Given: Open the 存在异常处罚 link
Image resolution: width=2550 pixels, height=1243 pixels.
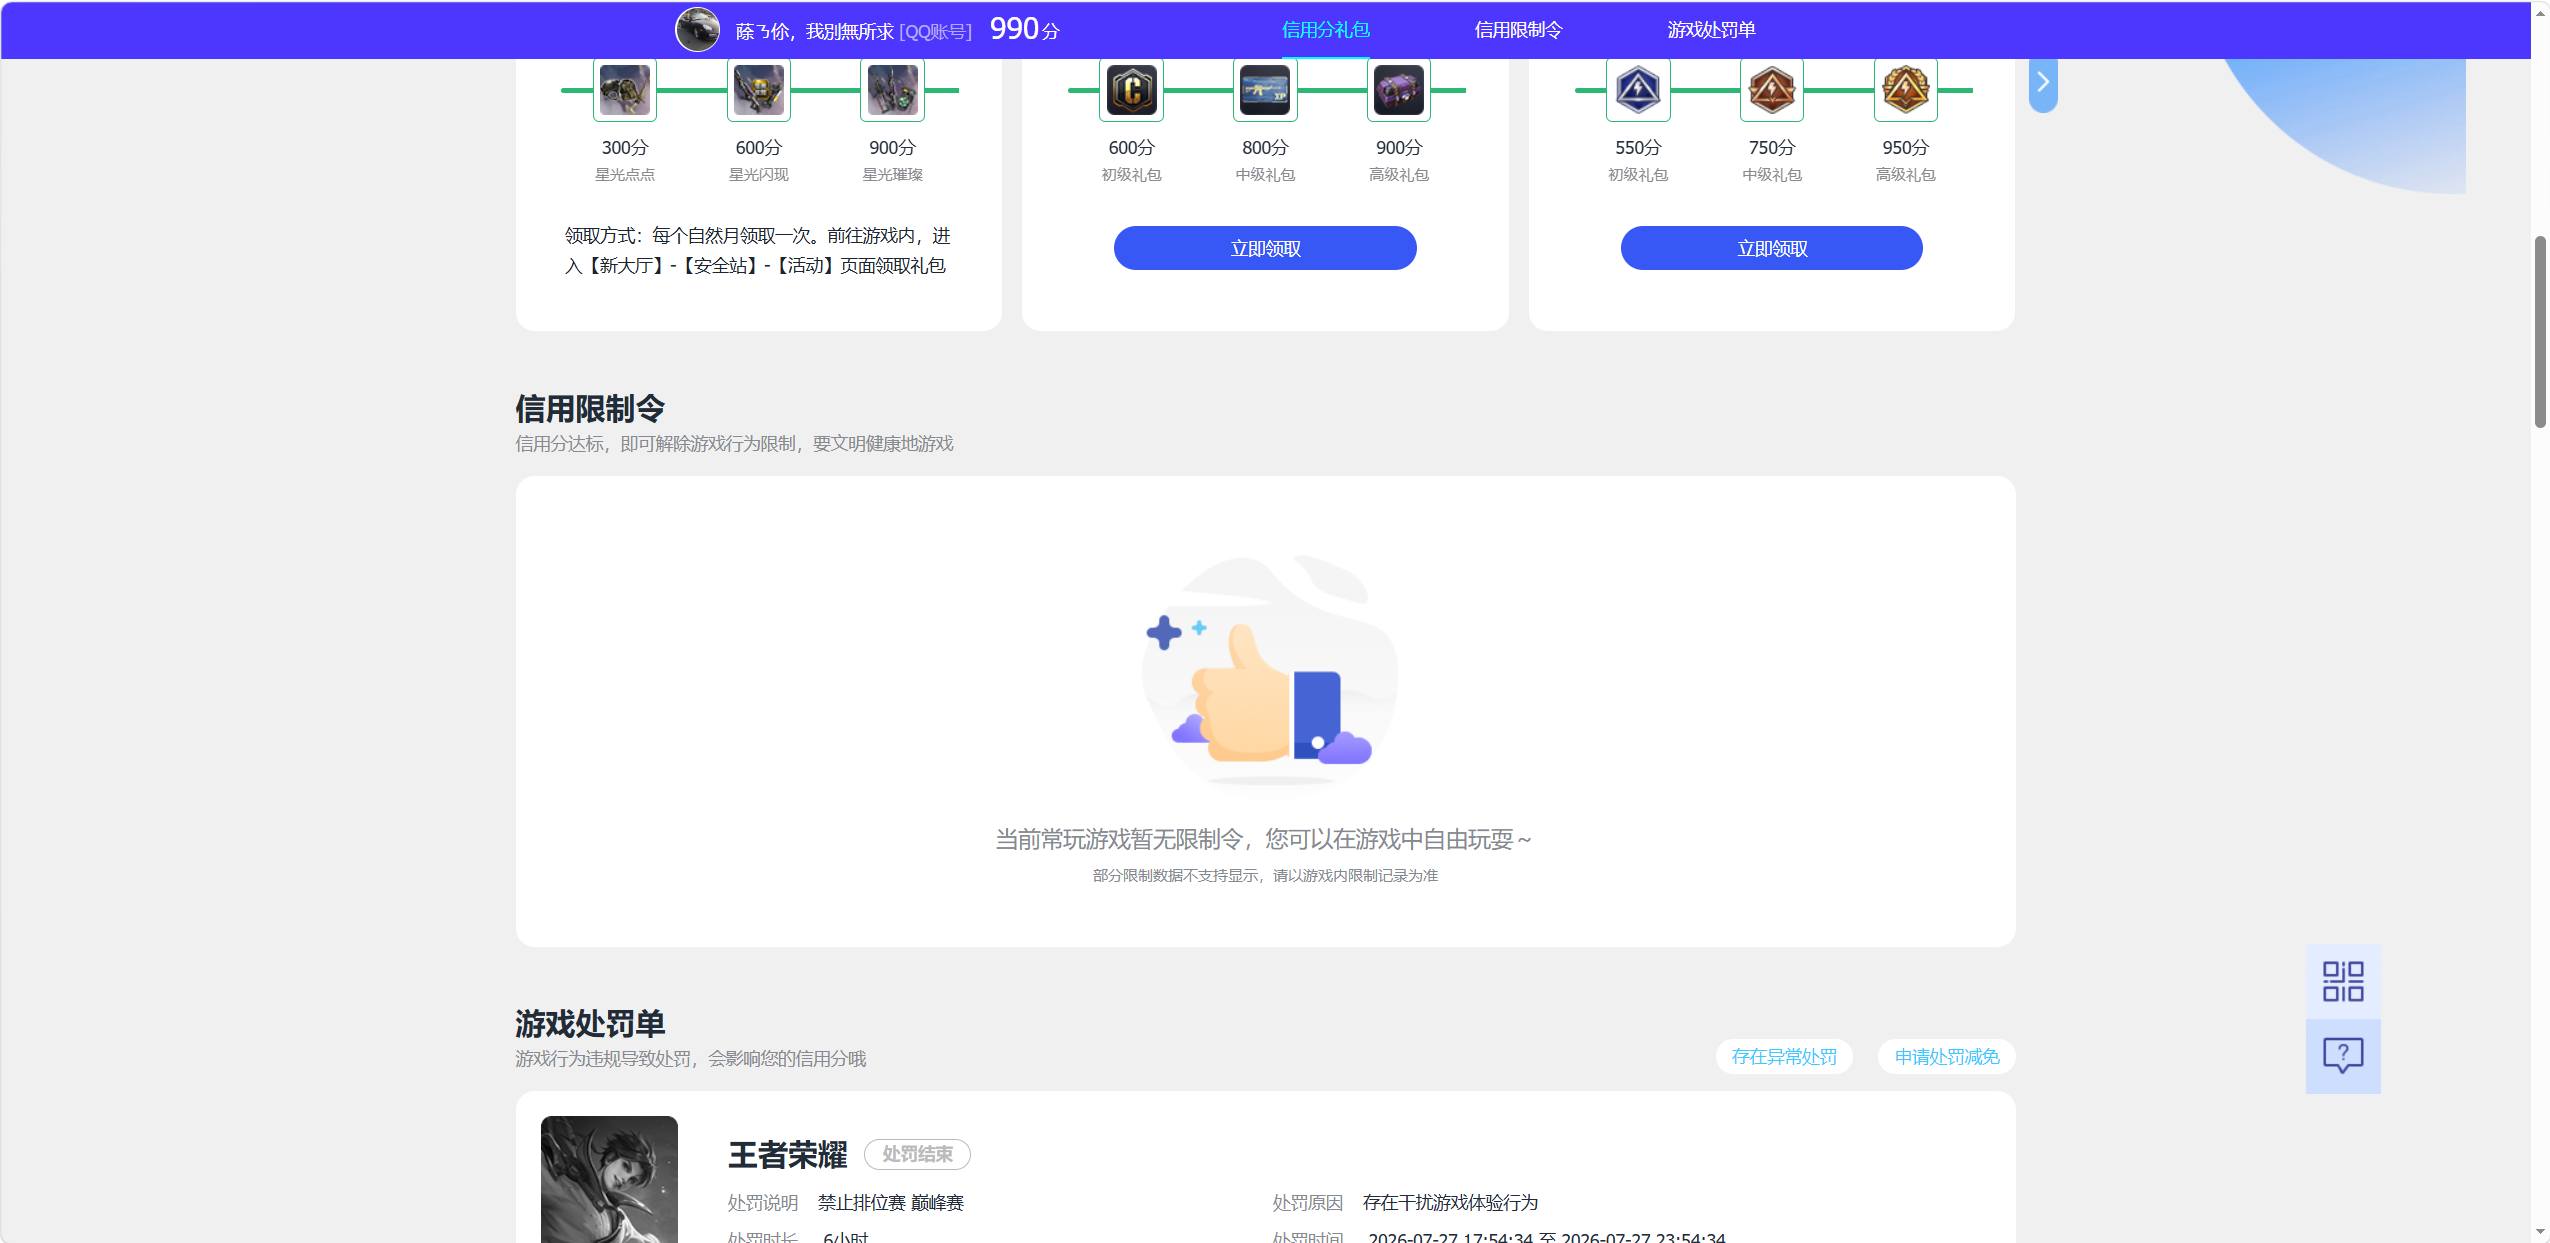Looking at the screenshot, I should [1784, 1057].
